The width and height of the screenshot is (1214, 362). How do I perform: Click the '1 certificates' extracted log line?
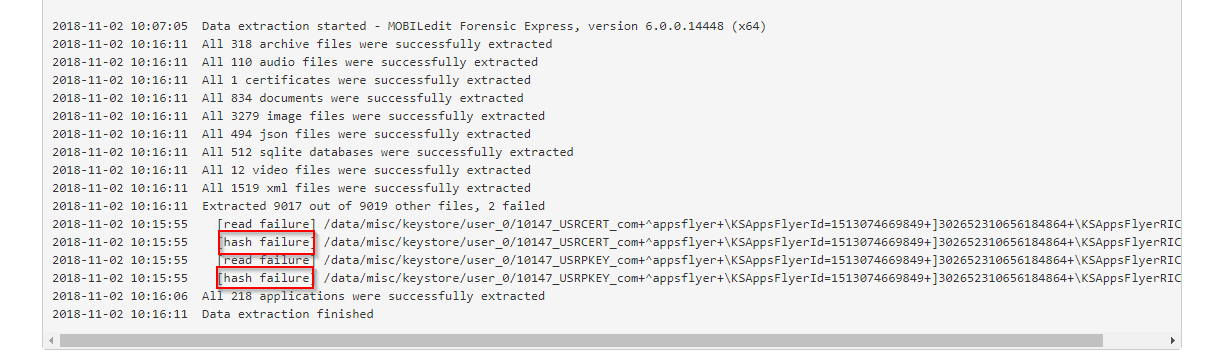tap(291, 80)
